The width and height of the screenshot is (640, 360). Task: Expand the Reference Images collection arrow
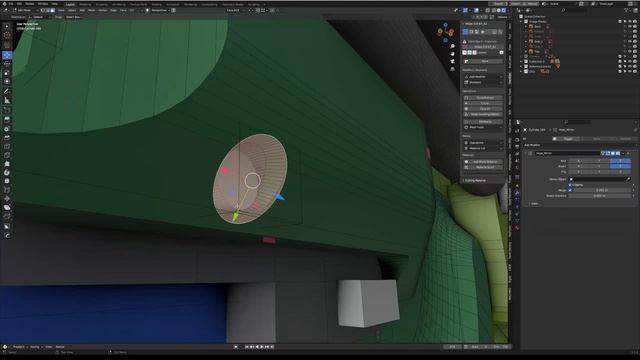pyautogui.click(x=522, y=66)
